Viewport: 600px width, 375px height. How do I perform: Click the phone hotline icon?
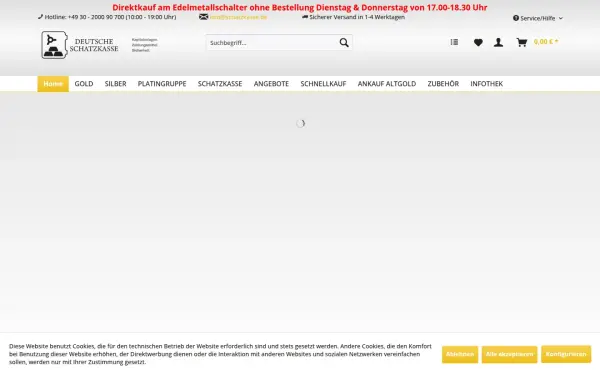(x=41, y=17)
